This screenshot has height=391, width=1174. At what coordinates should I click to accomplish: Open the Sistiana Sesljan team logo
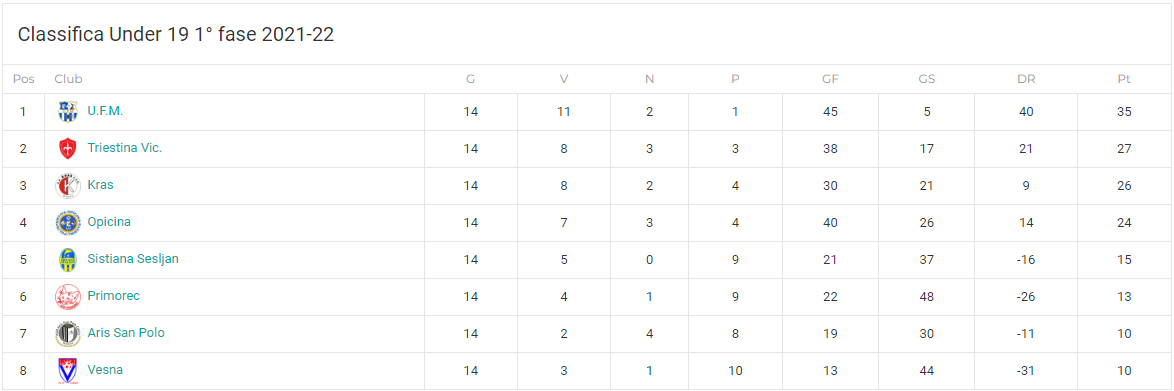[x=68, y=260]
